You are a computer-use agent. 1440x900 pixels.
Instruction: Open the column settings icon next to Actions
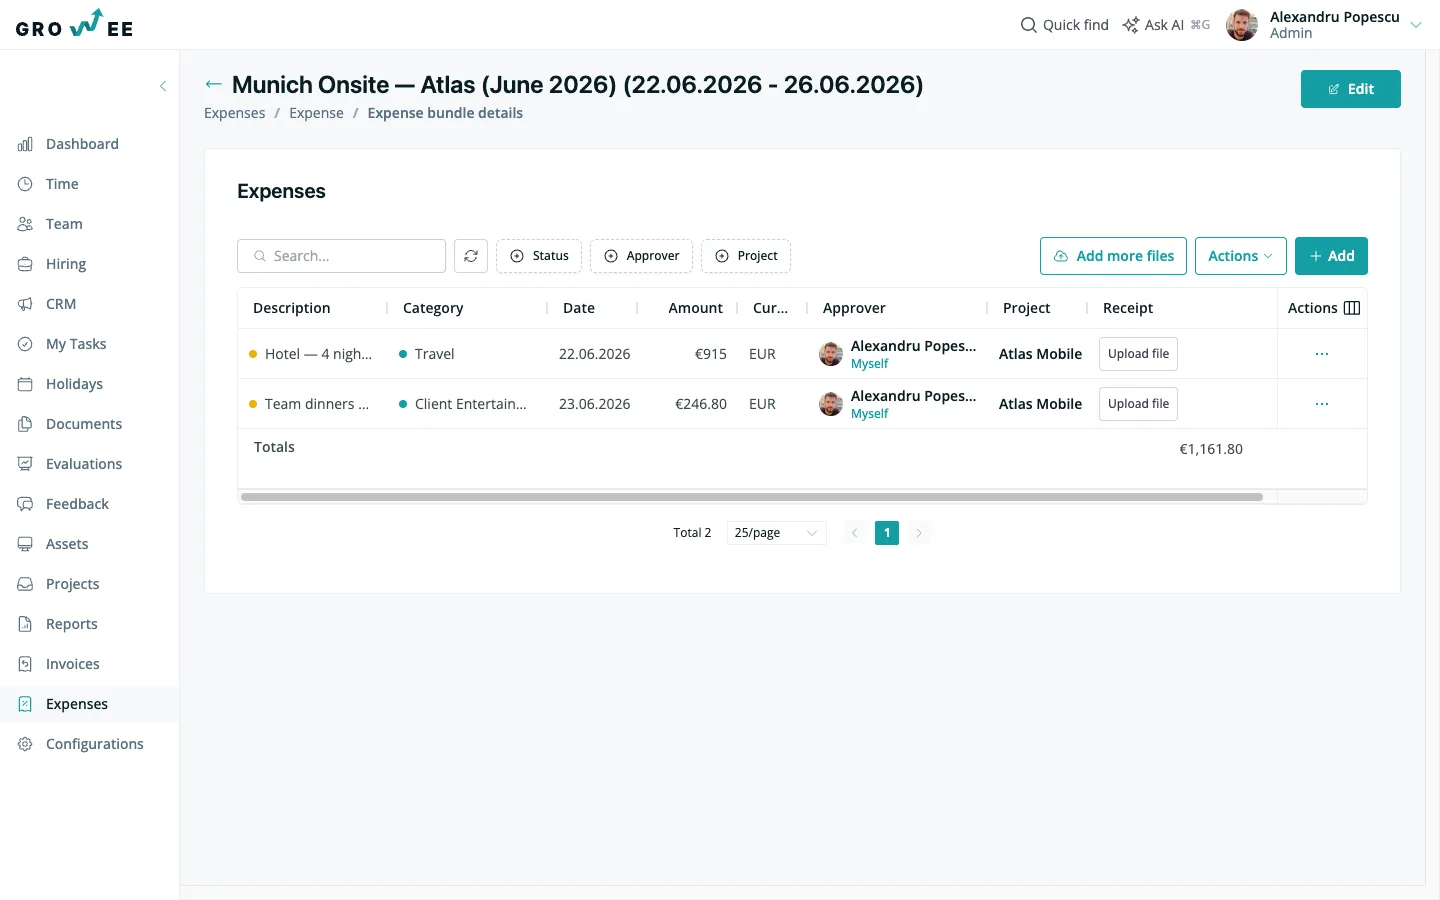pyautogui.click(x=1352, y=308)
